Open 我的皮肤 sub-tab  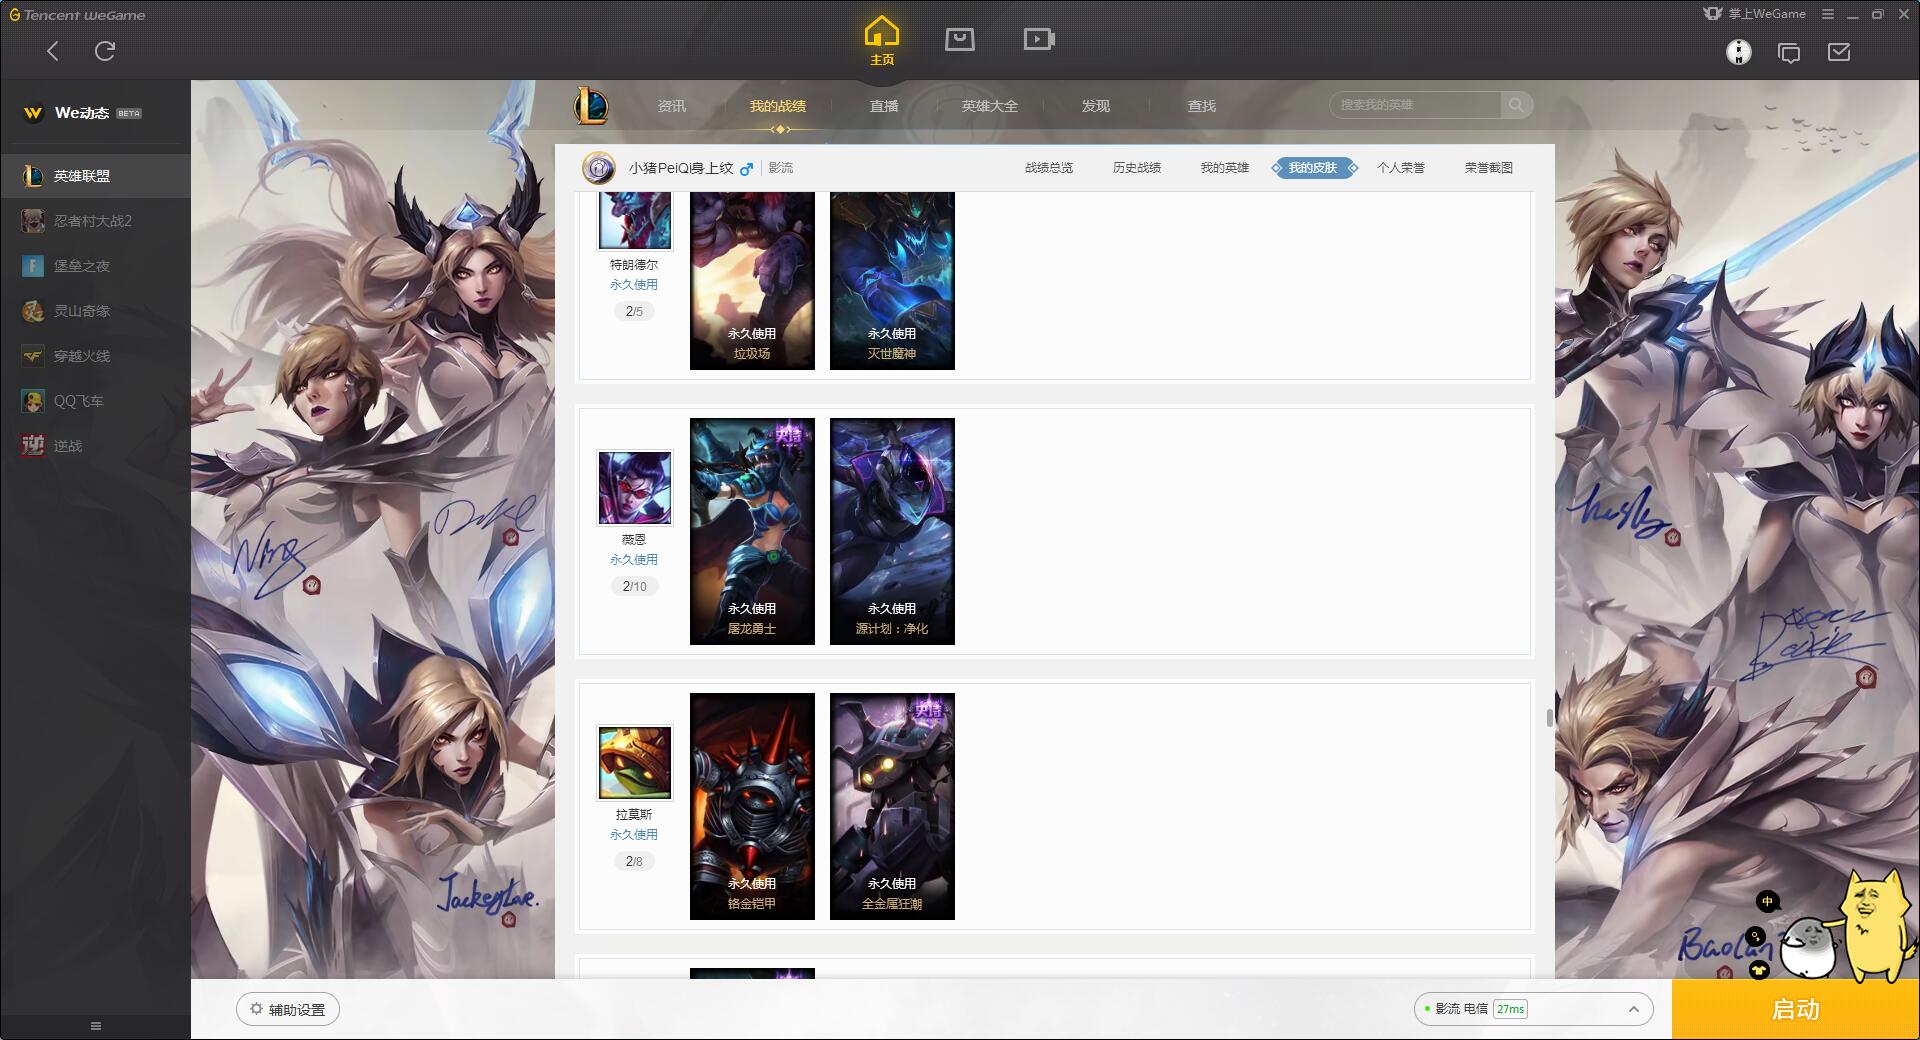pos(1313,168)
